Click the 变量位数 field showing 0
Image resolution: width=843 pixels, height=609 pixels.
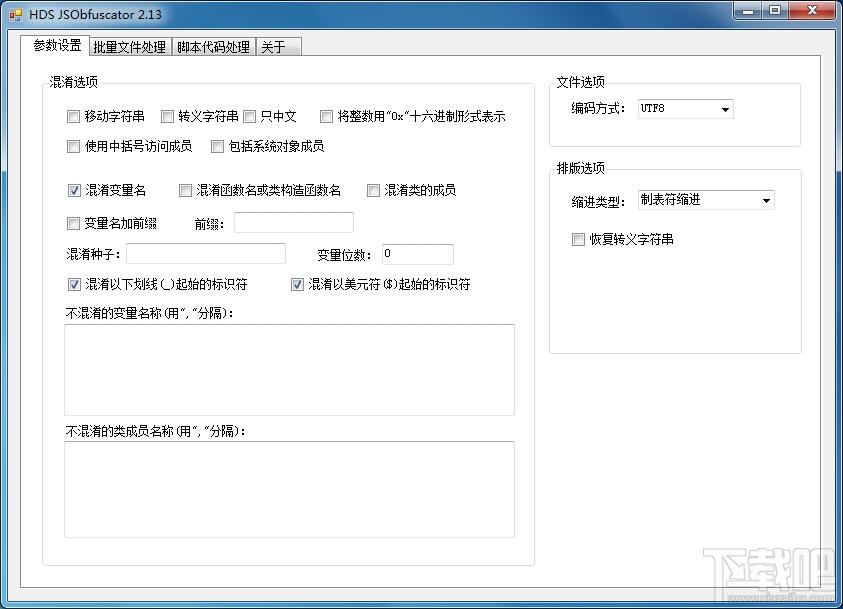click(x=418, y=254)
